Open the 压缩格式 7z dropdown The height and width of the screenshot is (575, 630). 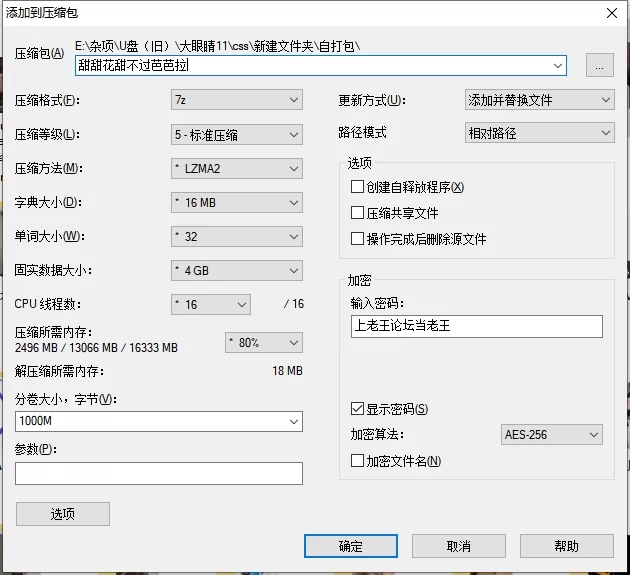tap(237, 100)
